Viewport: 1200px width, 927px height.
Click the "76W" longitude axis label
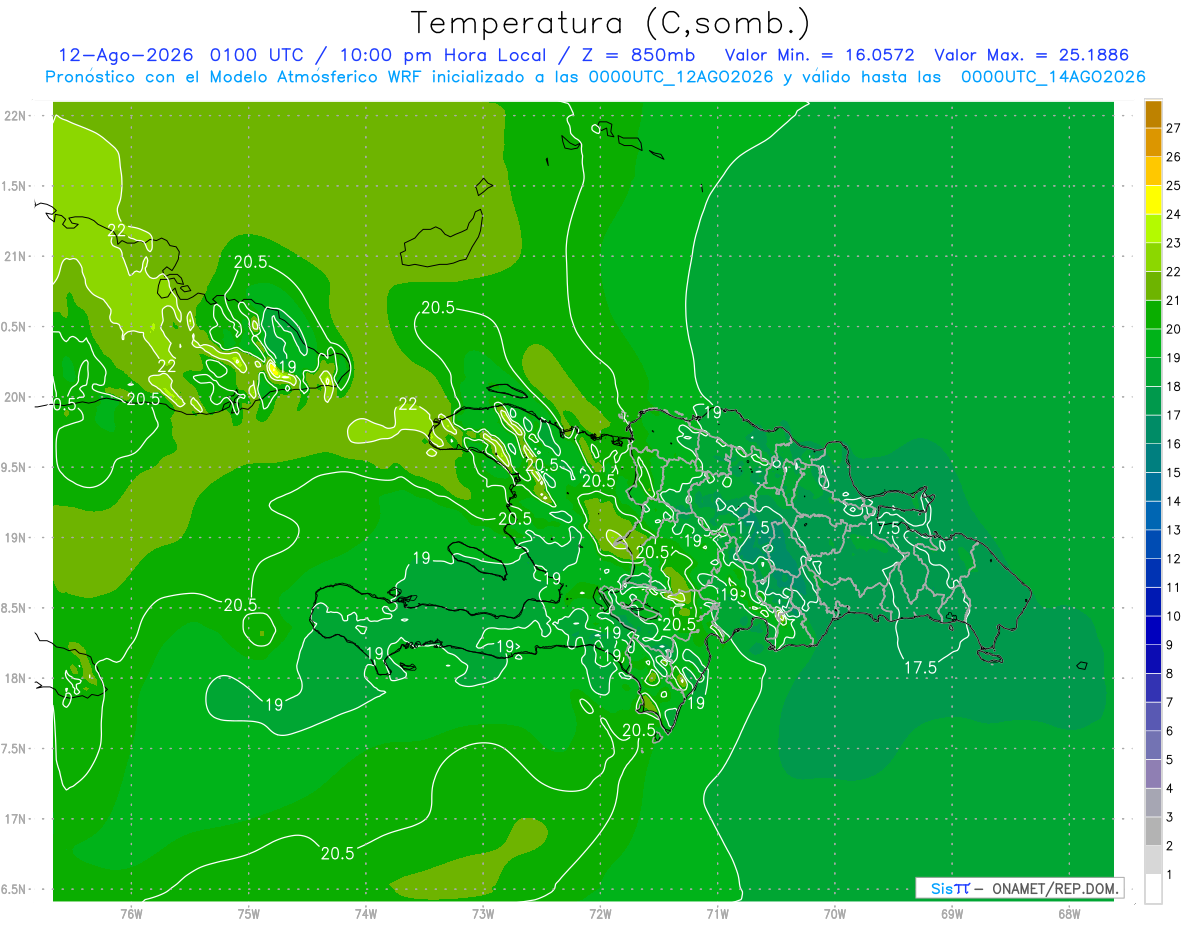tap(131, 913)
